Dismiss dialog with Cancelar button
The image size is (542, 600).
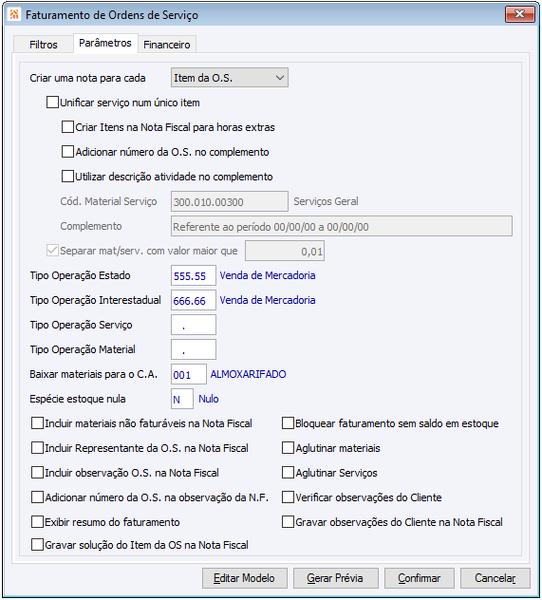[495, 578]
